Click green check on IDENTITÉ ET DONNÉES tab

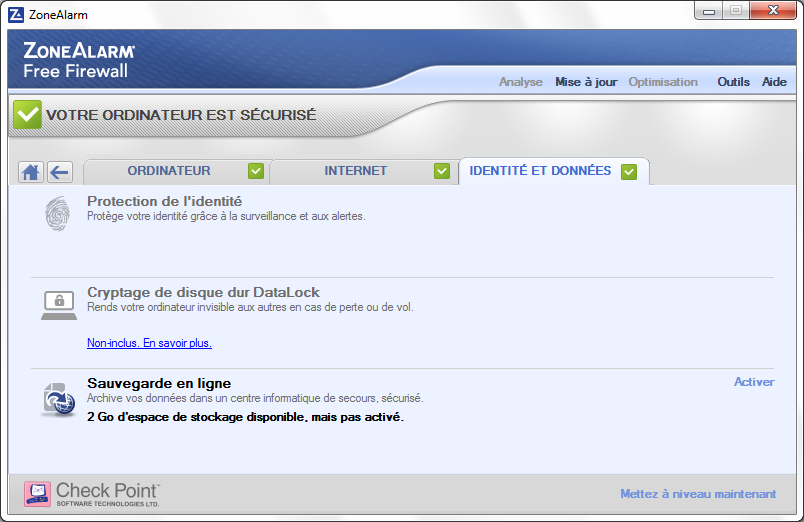629,172
